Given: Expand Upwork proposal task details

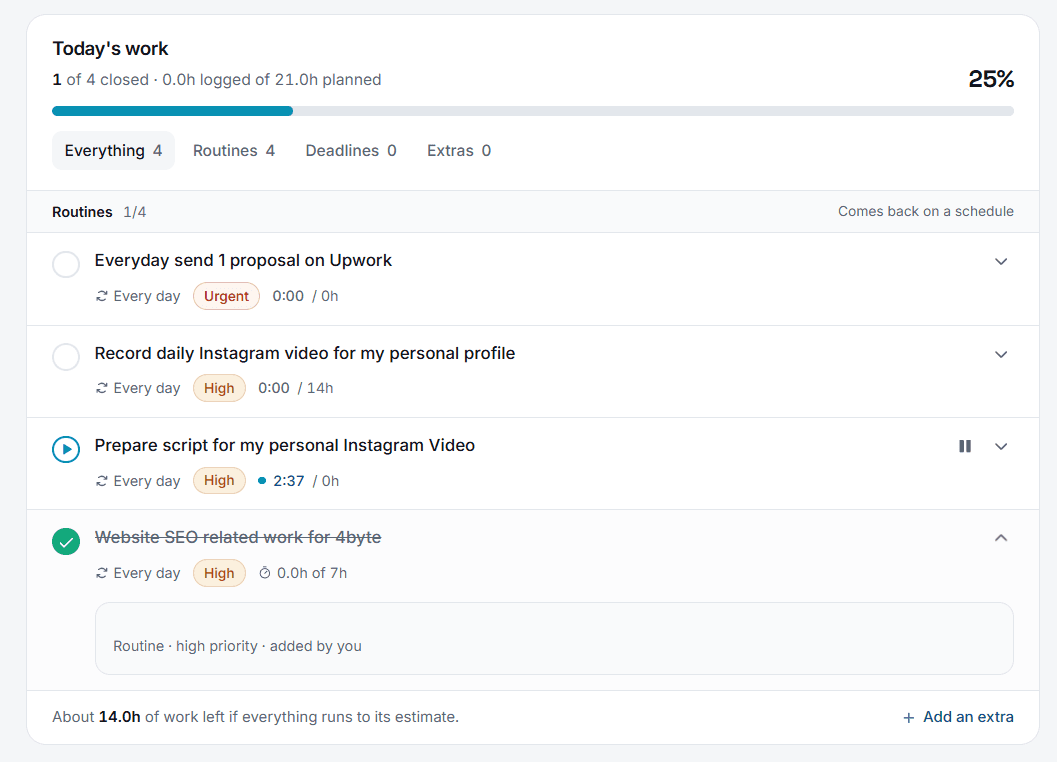Looking at the screenshot, I should 1001,262.
